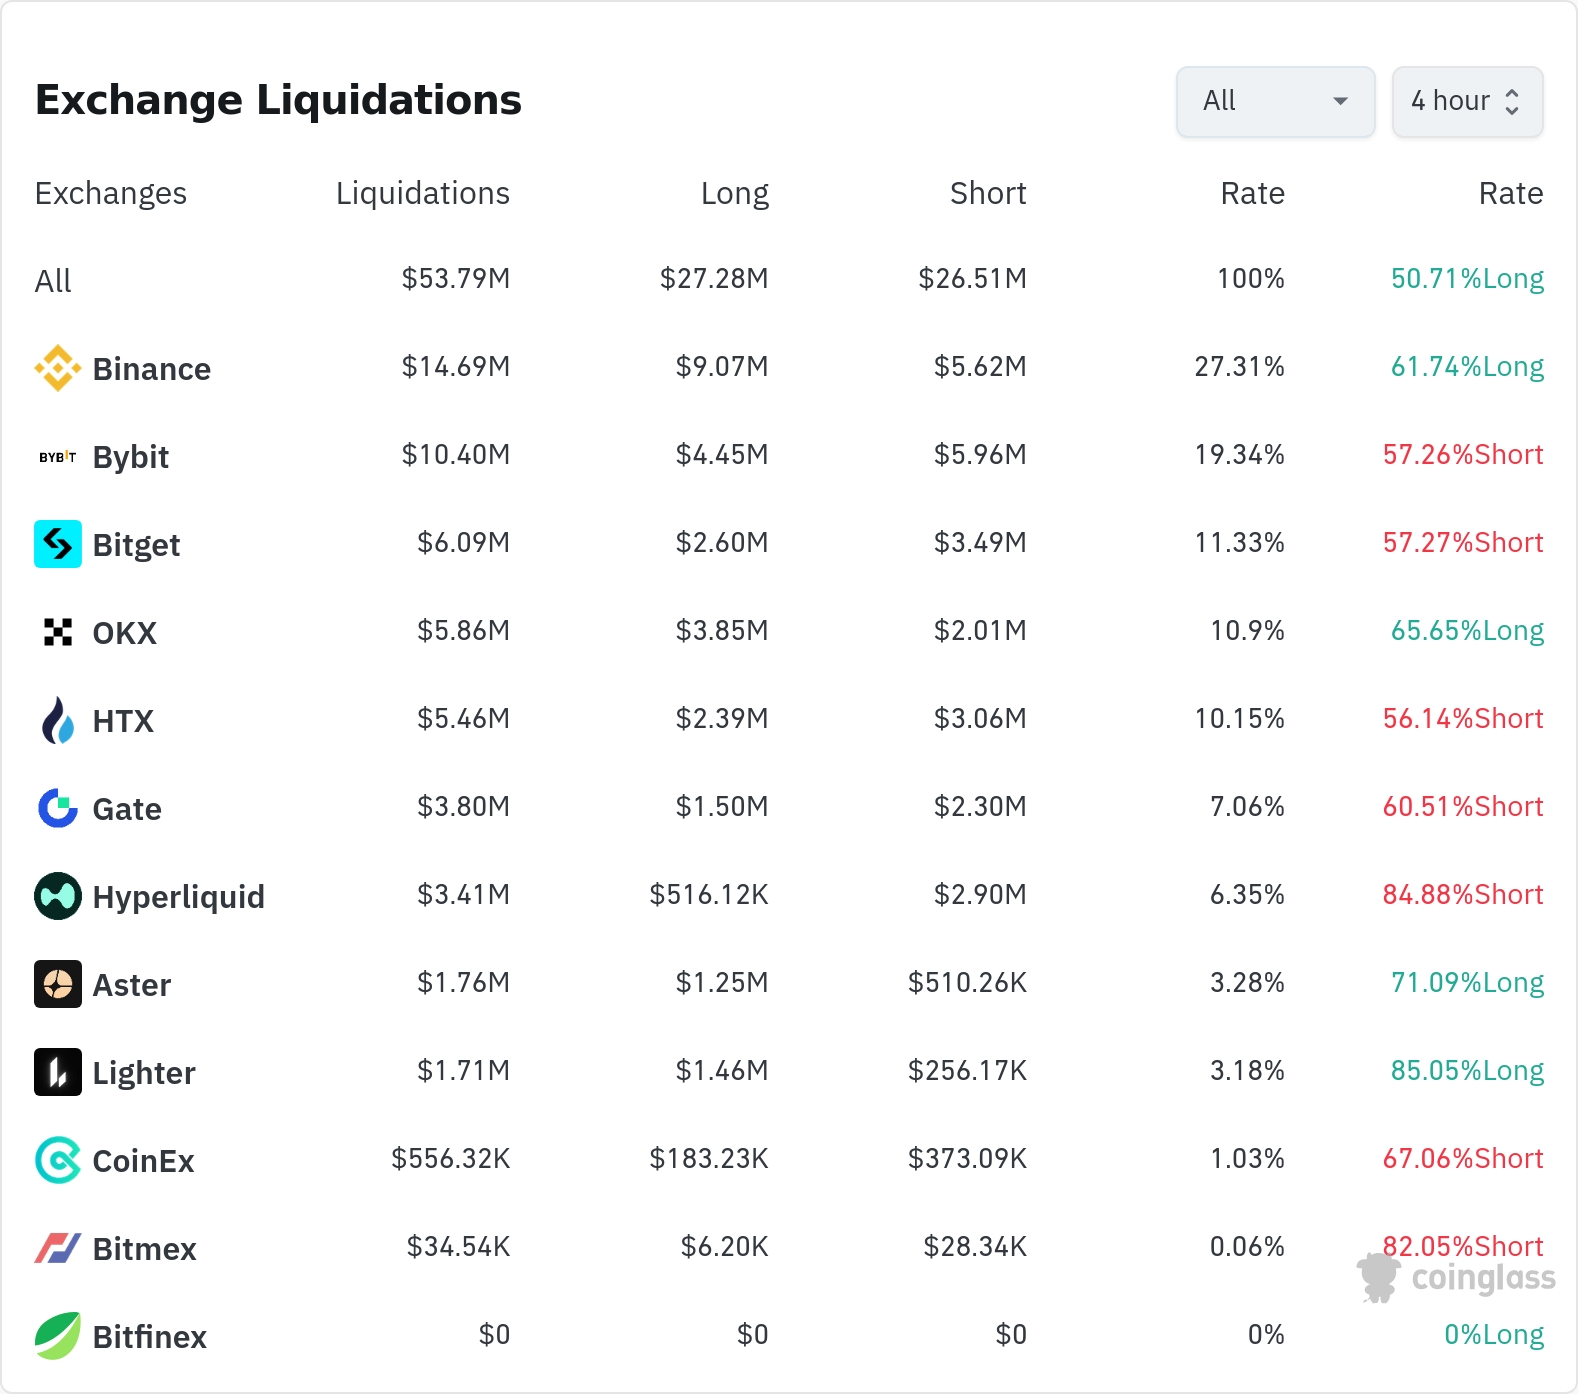Sort table by Short column header
Screen dimensions: 1578x1394
[x=987, y=193]
